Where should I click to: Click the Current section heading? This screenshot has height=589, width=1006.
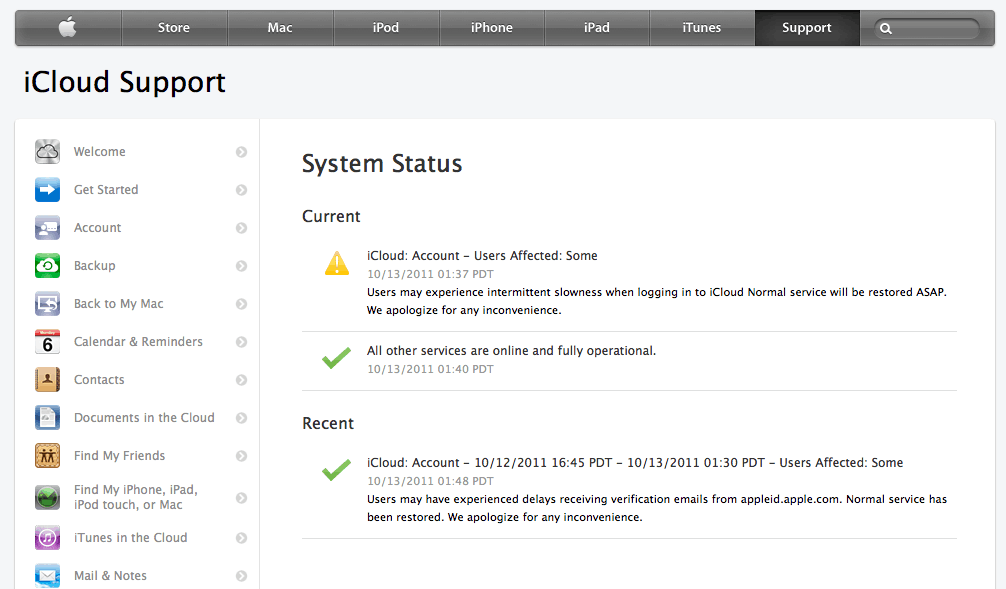click(x=331, y=216)
